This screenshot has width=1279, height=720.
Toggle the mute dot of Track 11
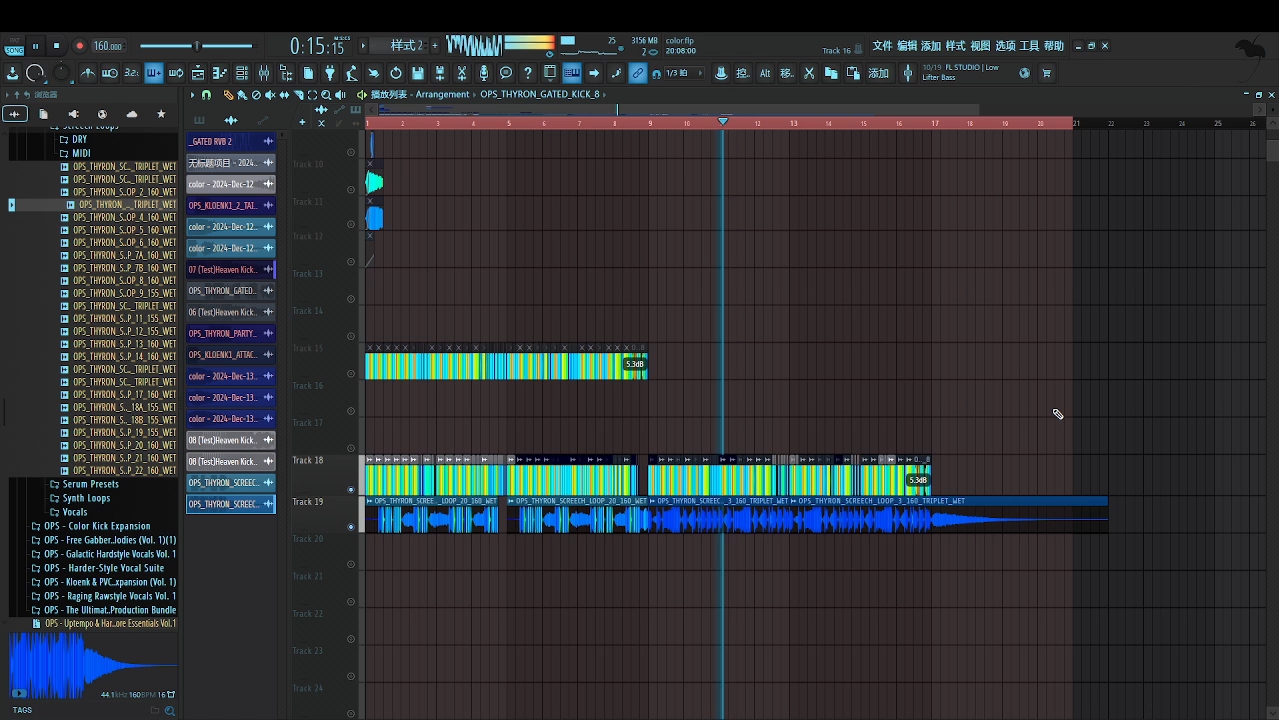[x=351, y=226]
